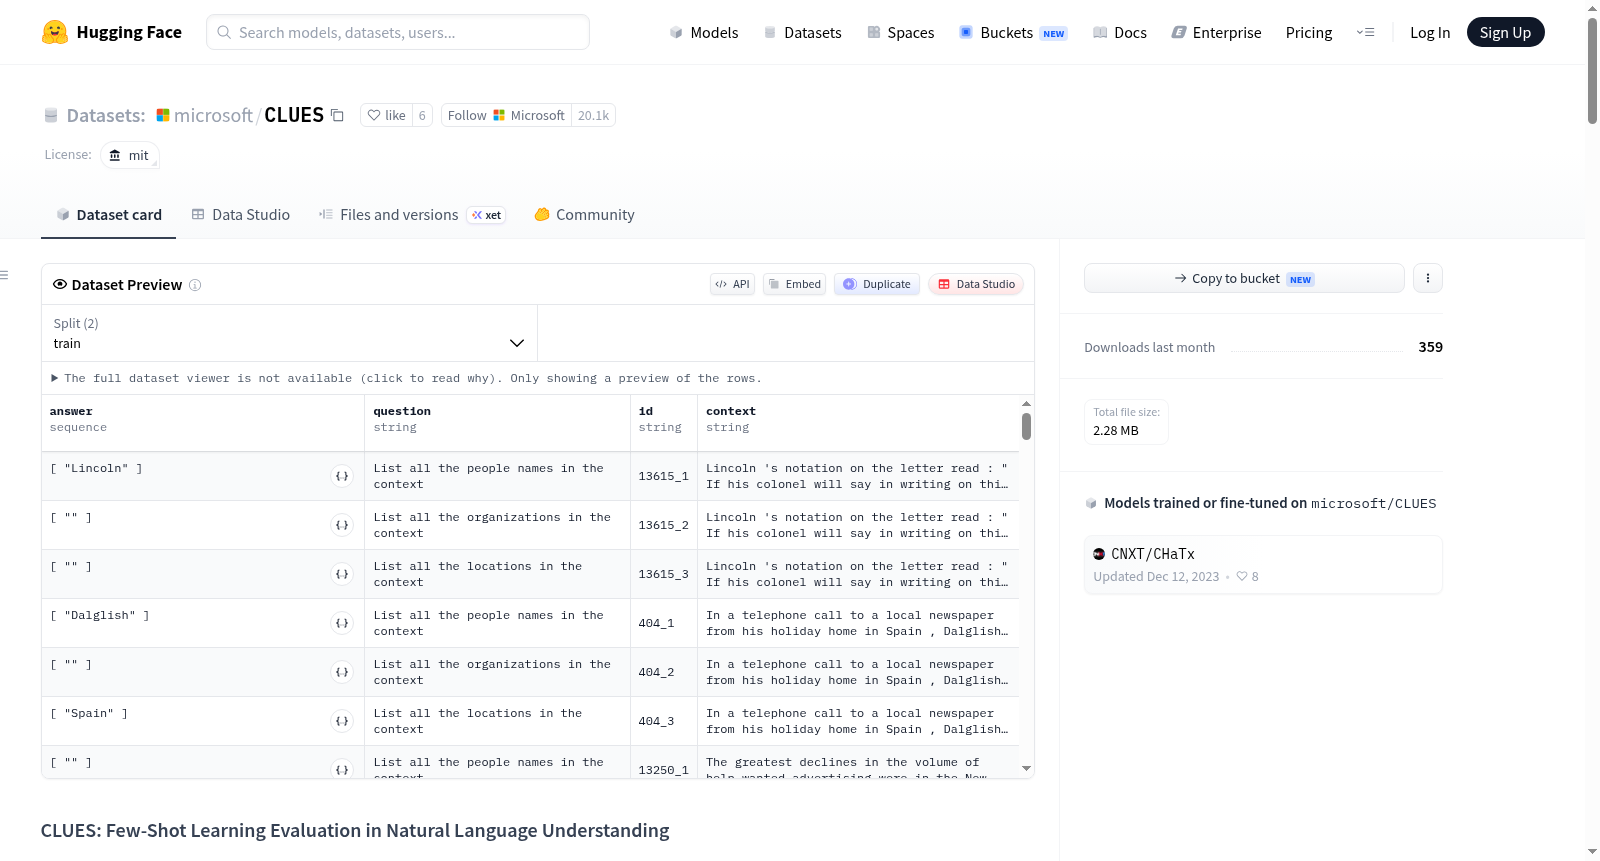Viewport: 1600px width, 861px height.
Task: Click the Sign Up button
Action: 1505,32
